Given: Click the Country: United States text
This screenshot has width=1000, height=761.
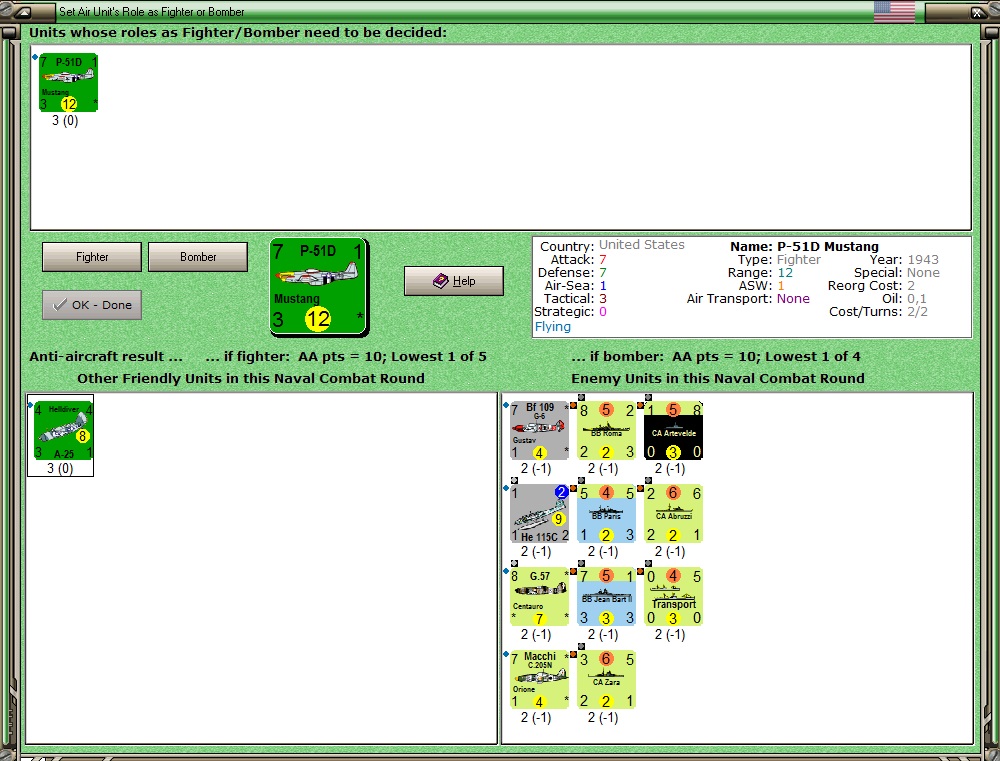Looking at the screenshot, I should [612, 246].
